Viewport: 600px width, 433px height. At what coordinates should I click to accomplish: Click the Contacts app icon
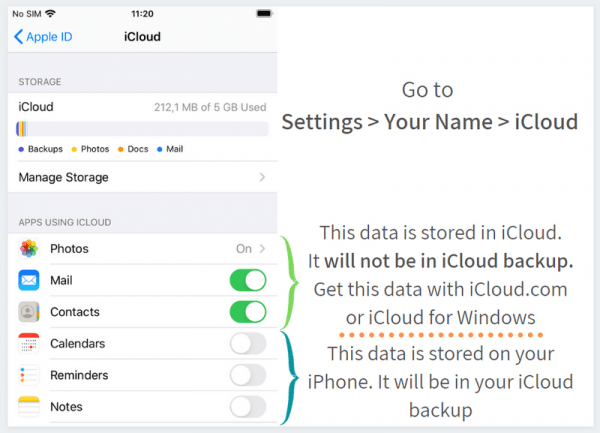(29, 312)
